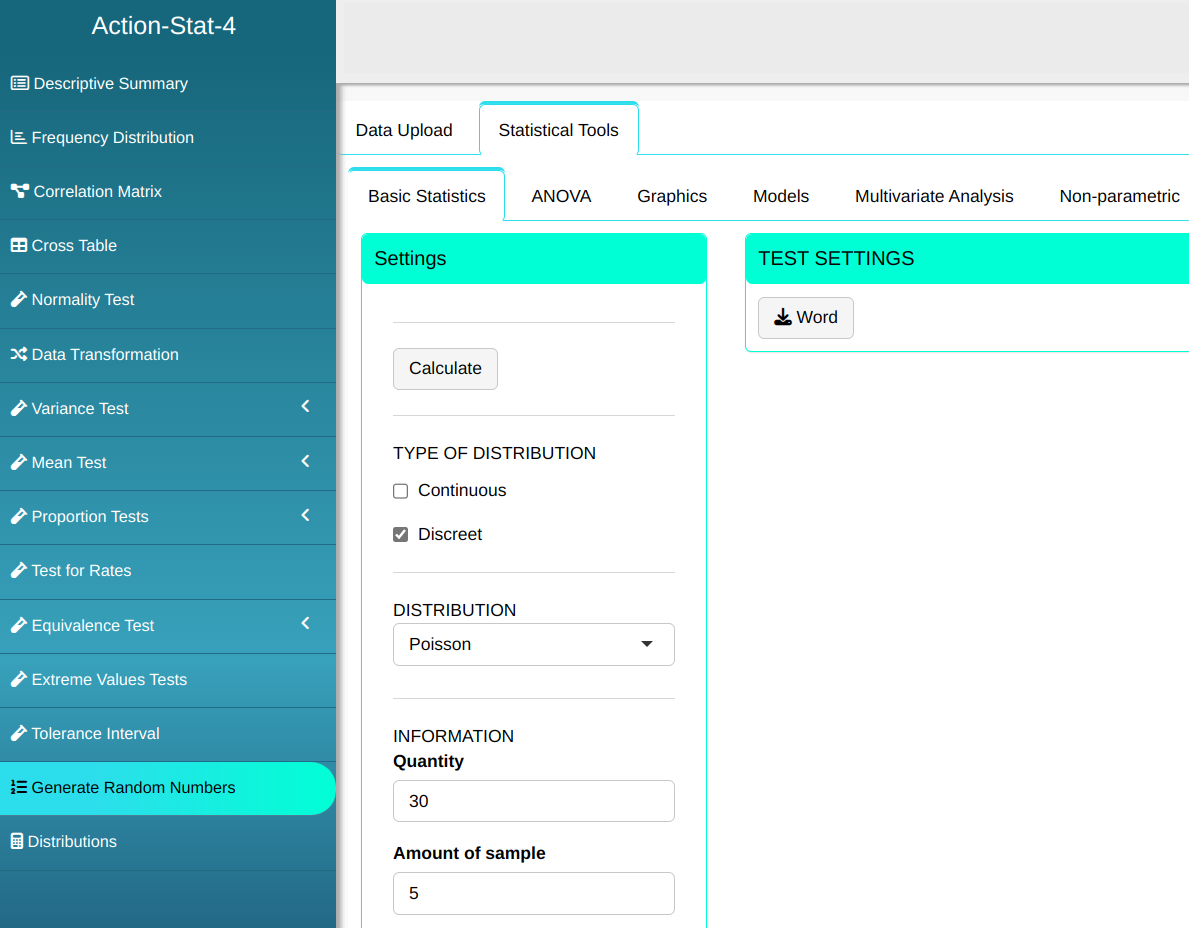Click the Normality Test pencil icon

coord(18,299)
